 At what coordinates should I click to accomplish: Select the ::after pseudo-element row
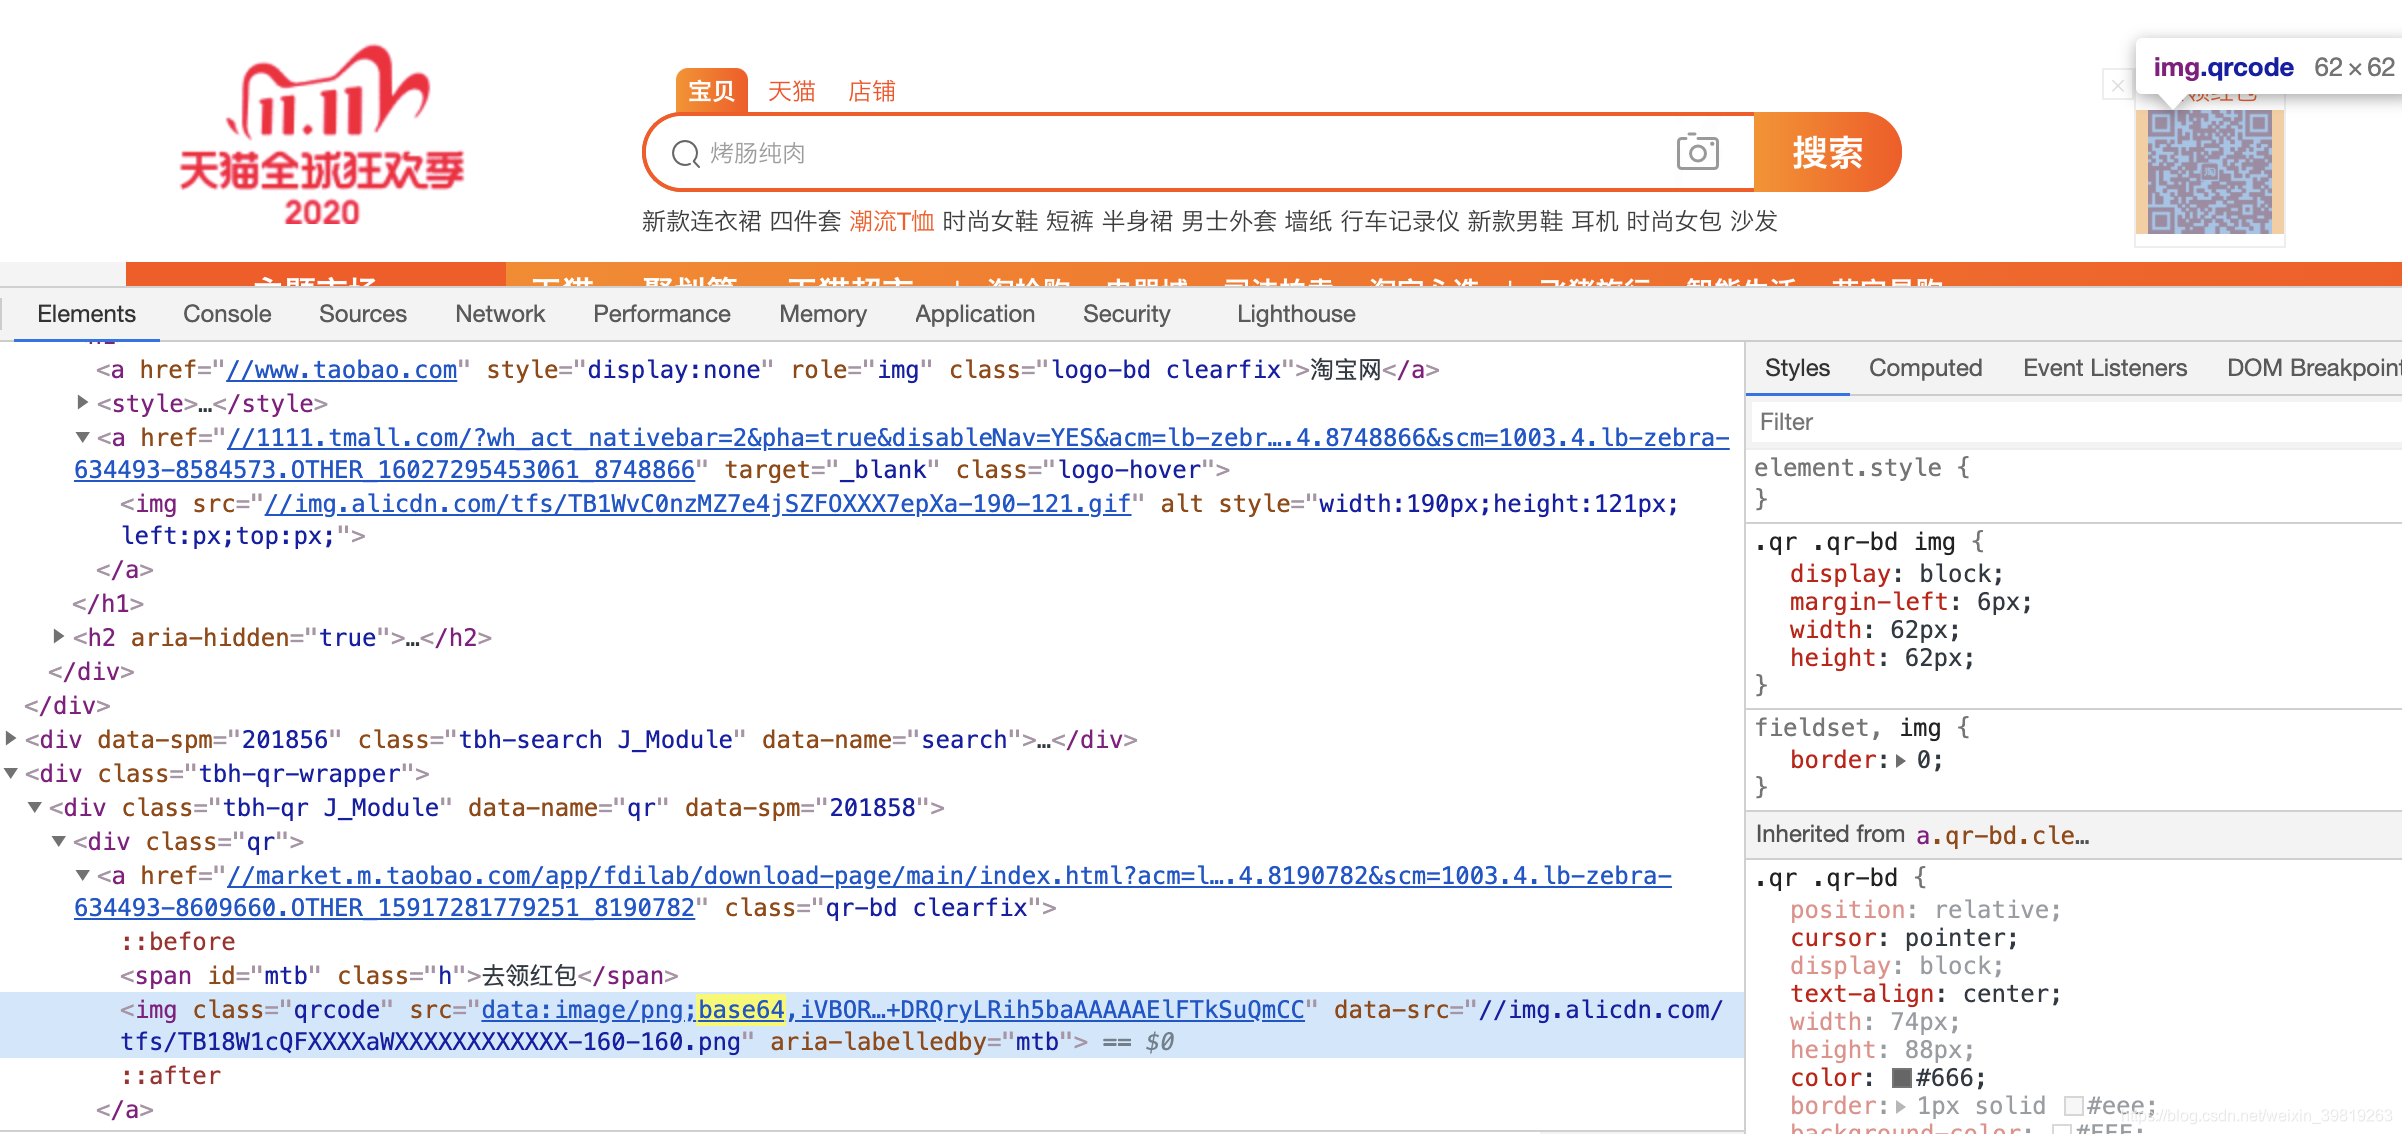(171, 1076)
